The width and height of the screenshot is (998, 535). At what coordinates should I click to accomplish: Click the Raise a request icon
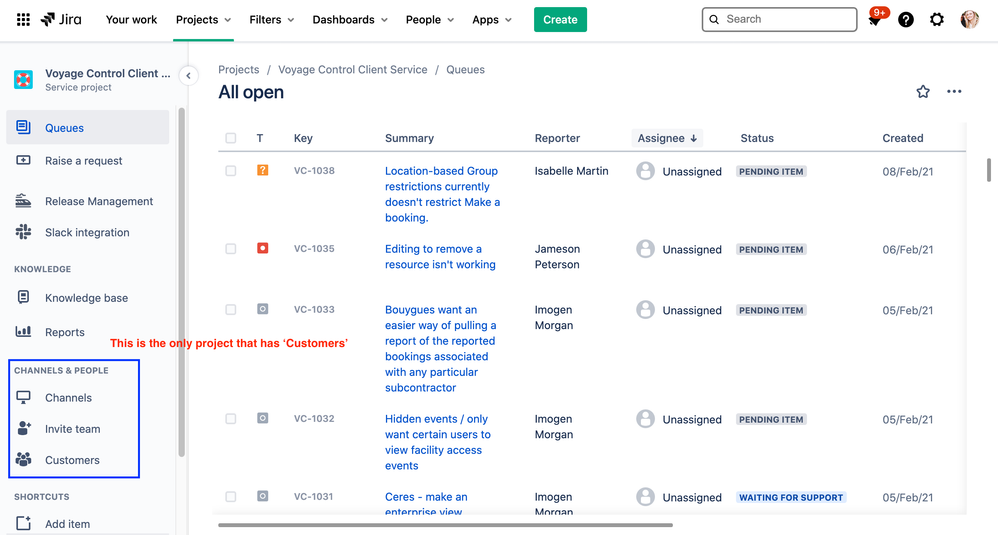point(23,160)
